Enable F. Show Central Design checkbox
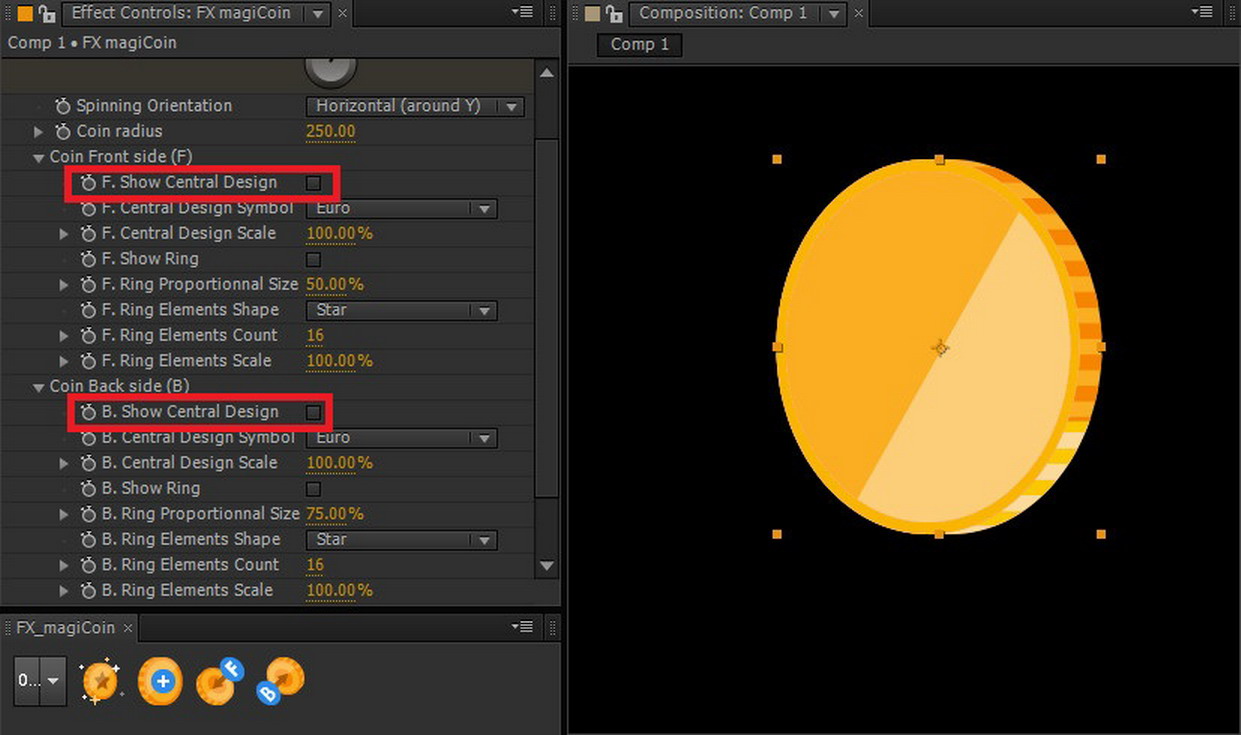Screen dimensions: 1241x735 pyautogui.click(x=313, y=183)
